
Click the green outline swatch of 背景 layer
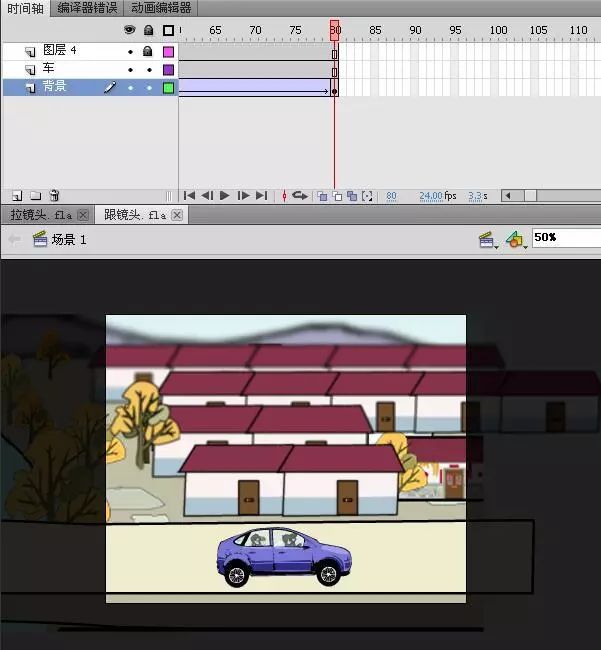[168, 88]
